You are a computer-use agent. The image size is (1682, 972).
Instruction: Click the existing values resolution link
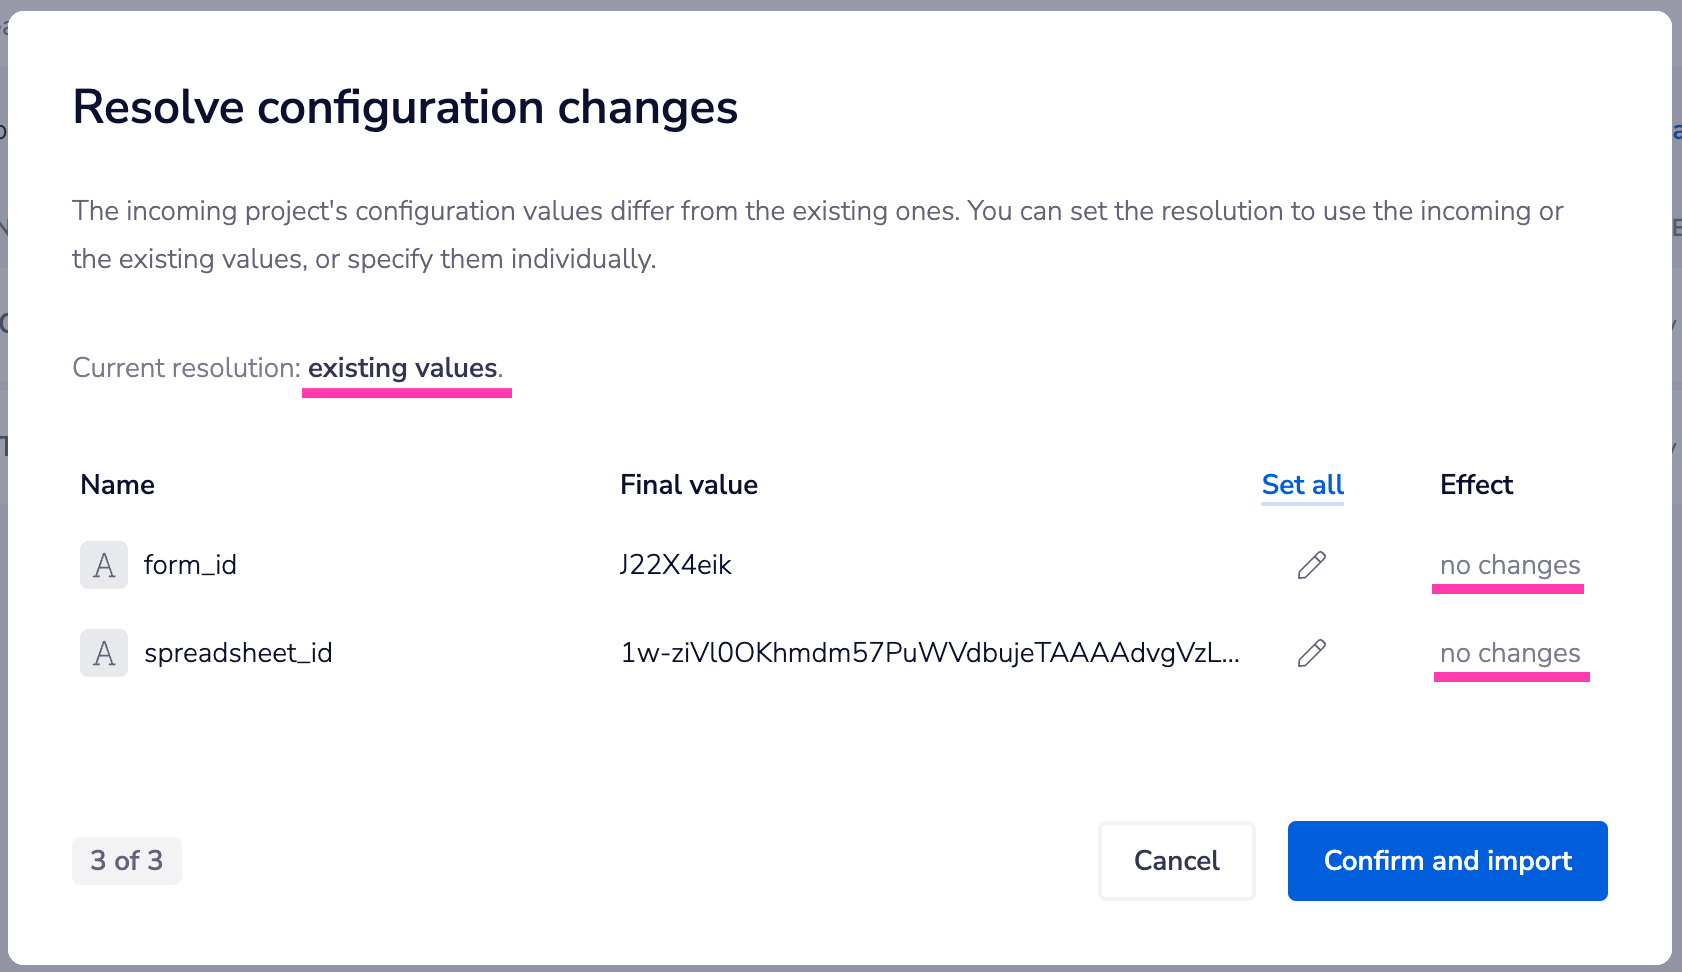point(404,368)
